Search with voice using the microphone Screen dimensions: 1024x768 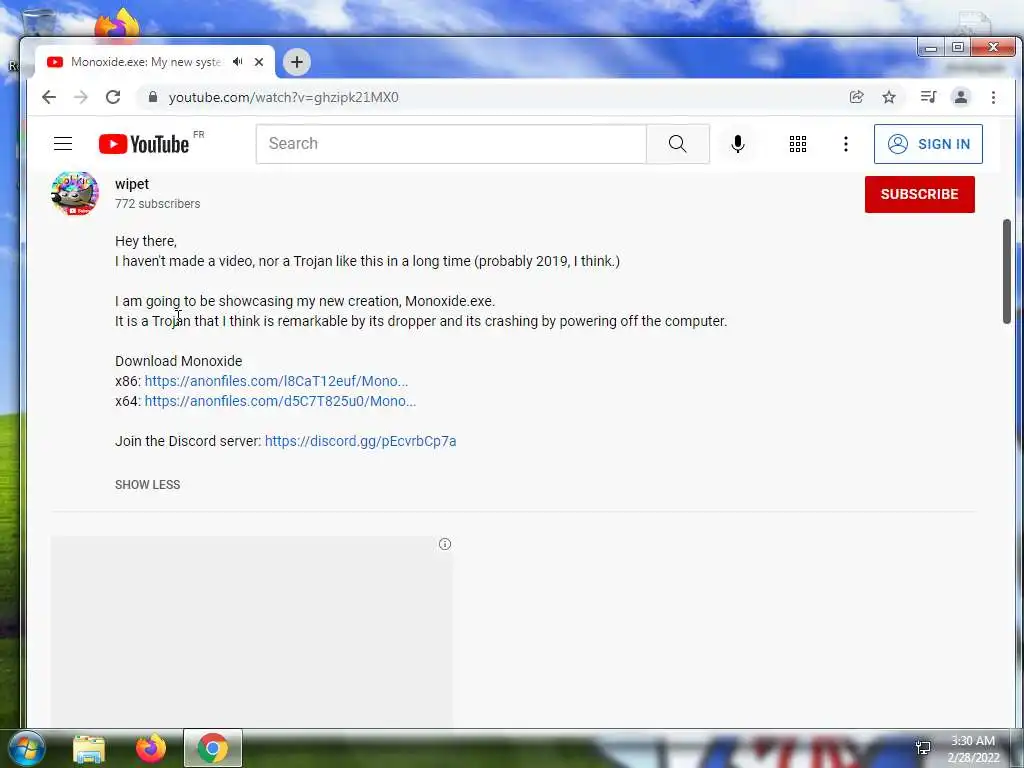(x=738, y=144)
